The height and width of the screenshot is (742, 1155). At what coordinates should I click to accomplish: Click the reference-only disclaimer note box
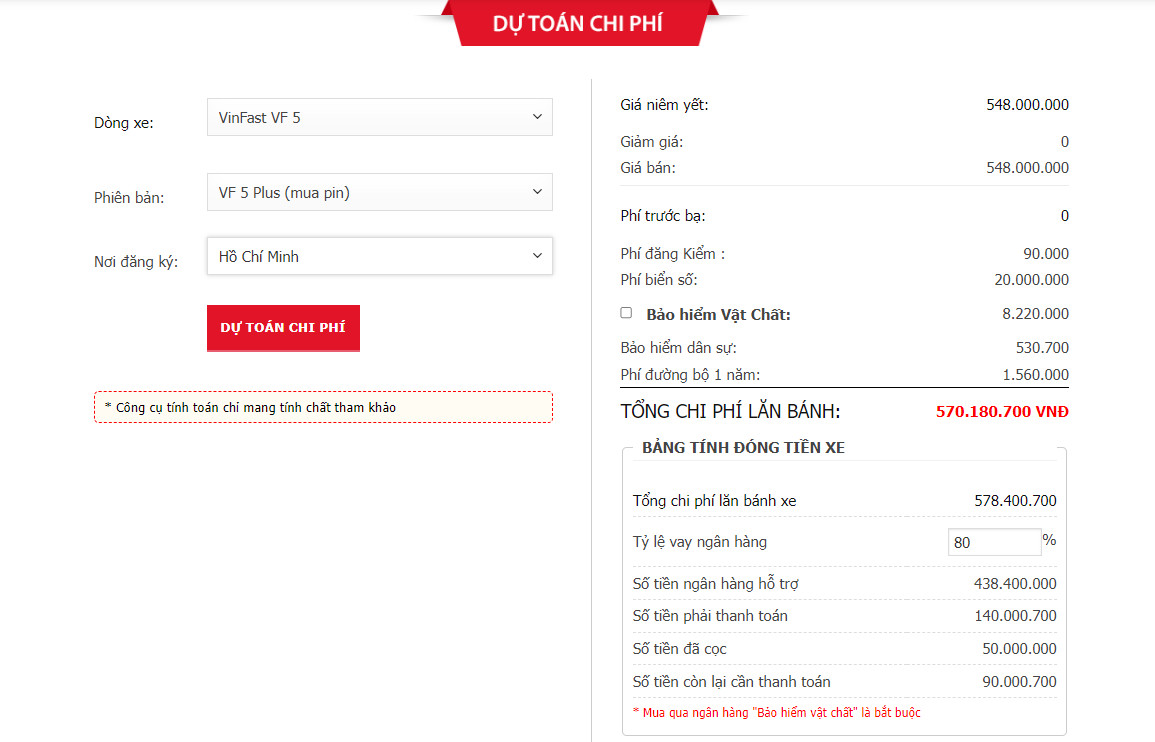(x=323, y=407)
